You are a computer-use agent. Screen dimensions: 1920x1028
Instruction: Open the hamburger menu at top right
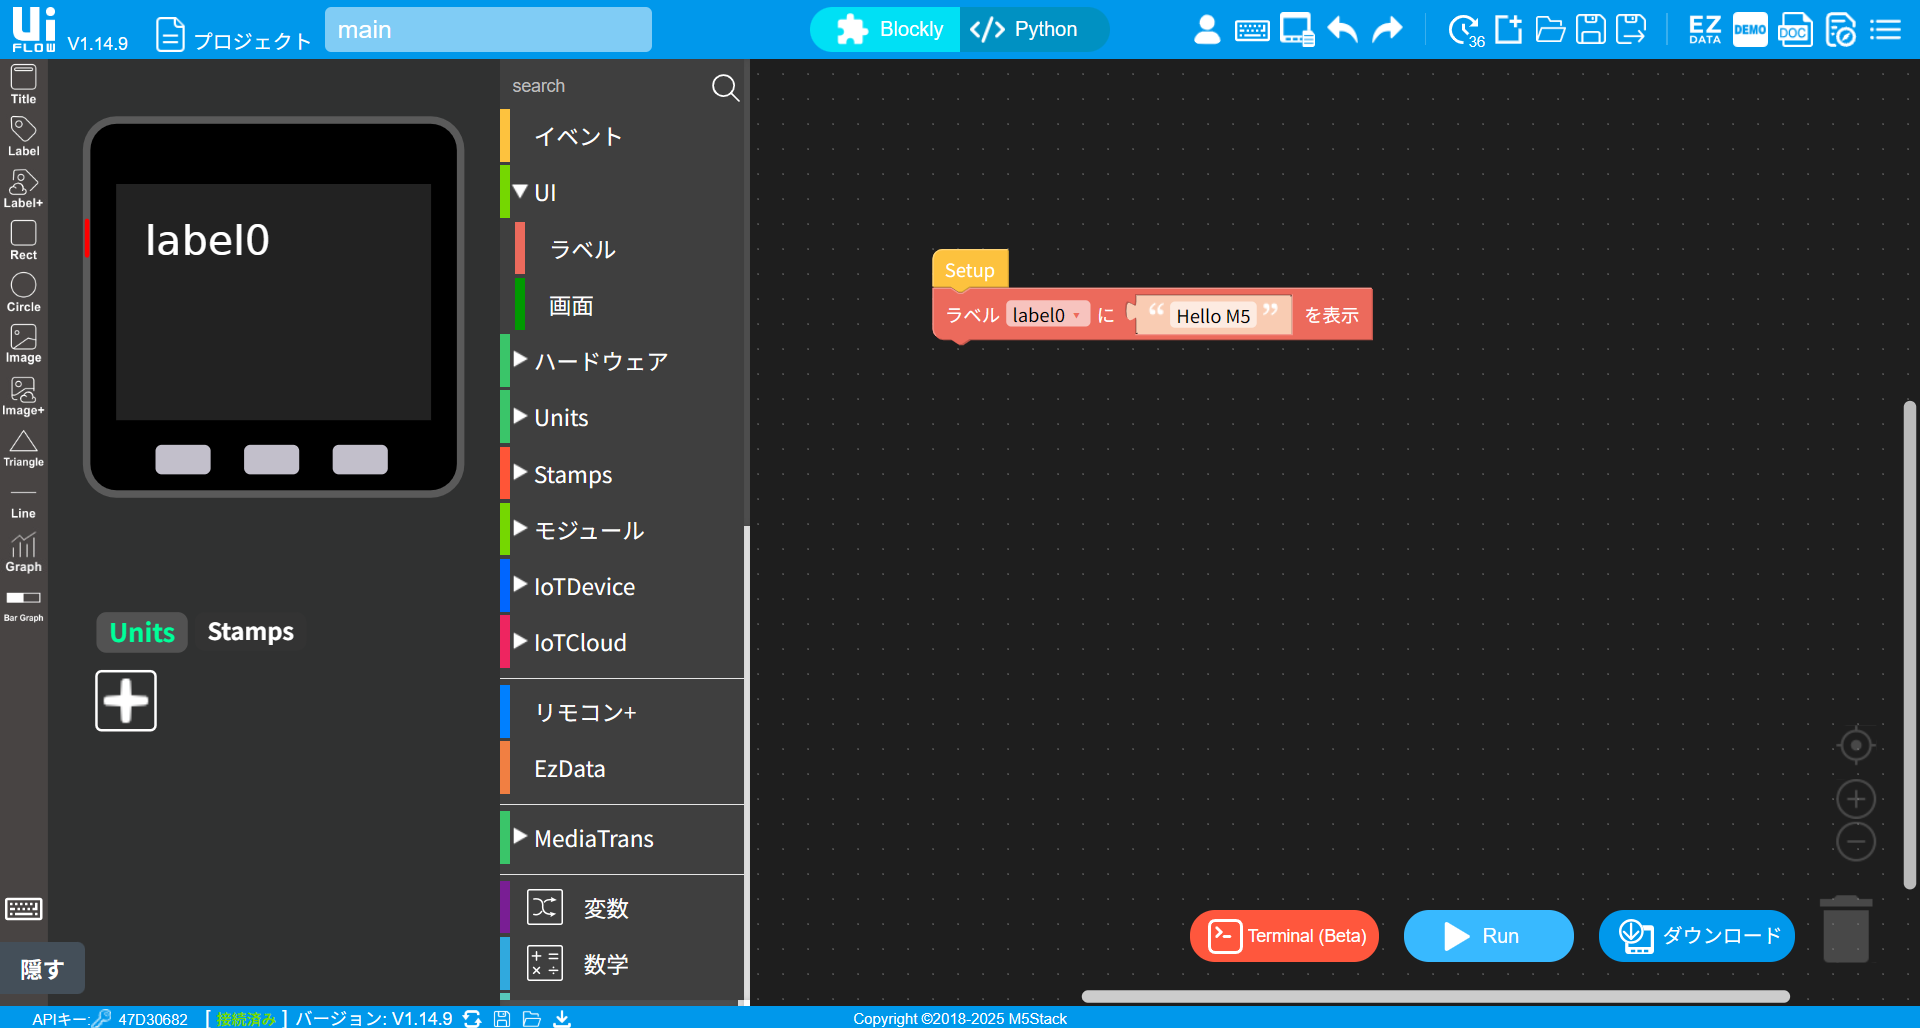(1885, 30)
